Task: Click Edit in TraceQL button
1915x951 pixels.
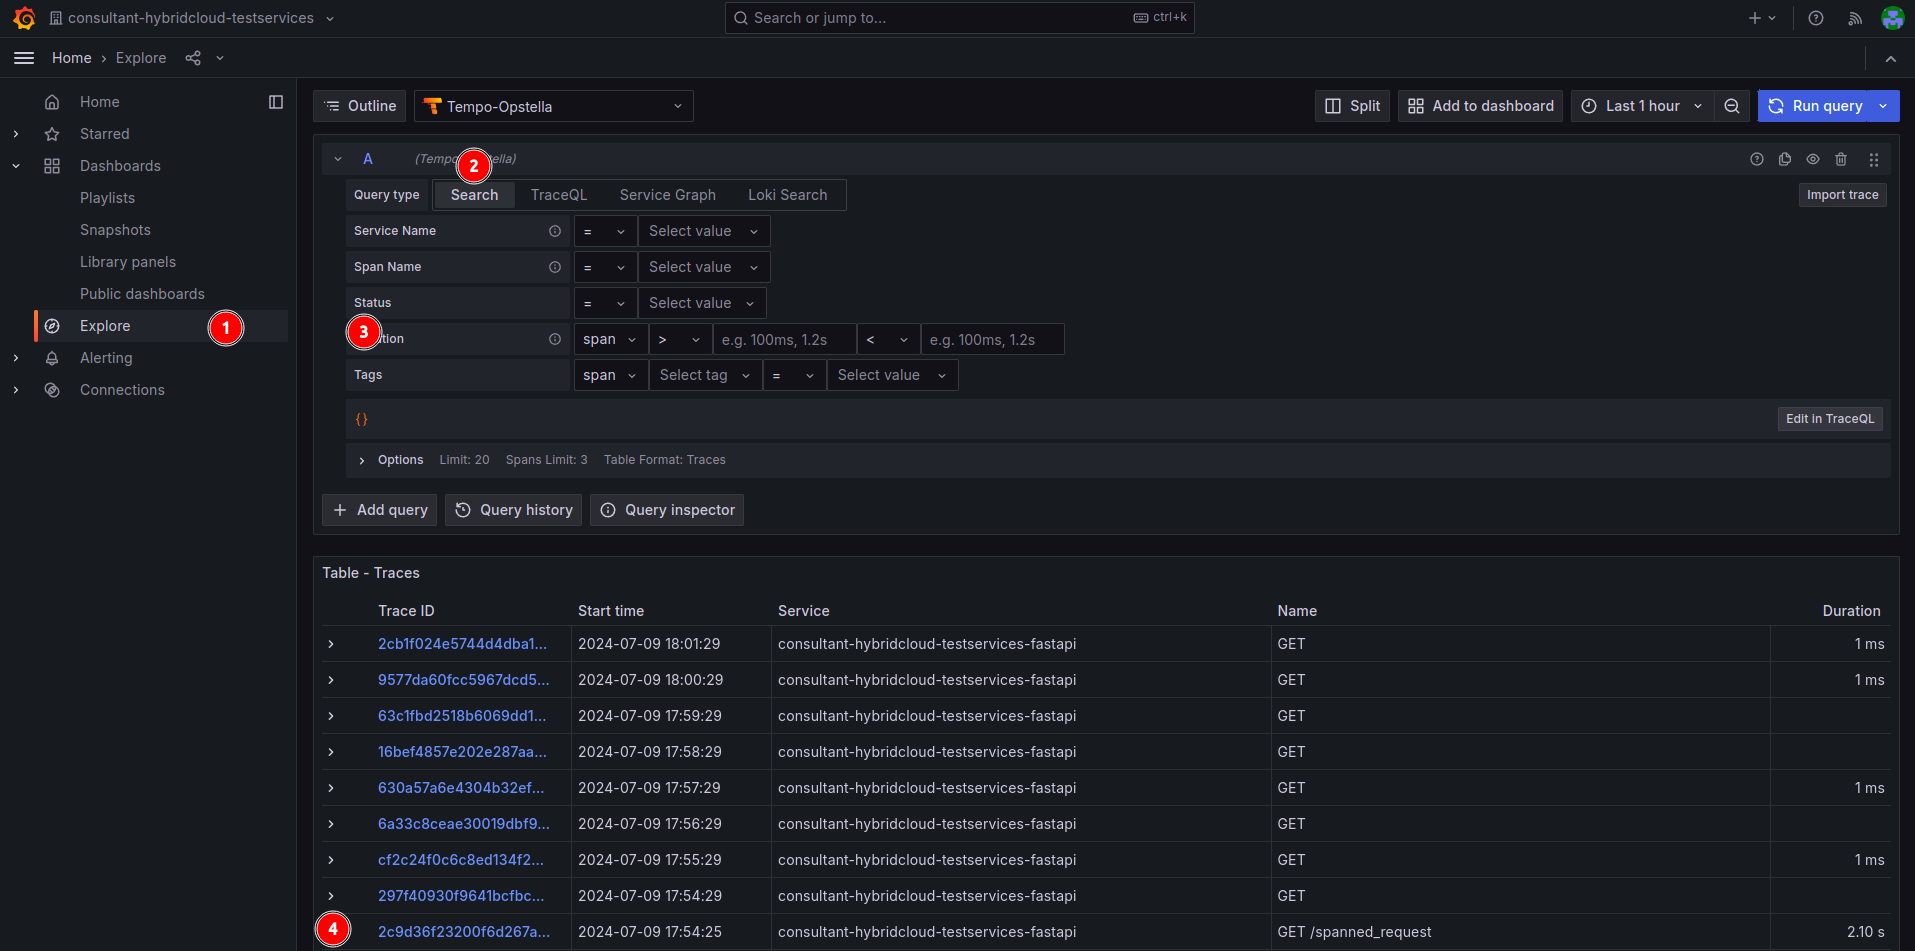Action: tap(1830, 419)
